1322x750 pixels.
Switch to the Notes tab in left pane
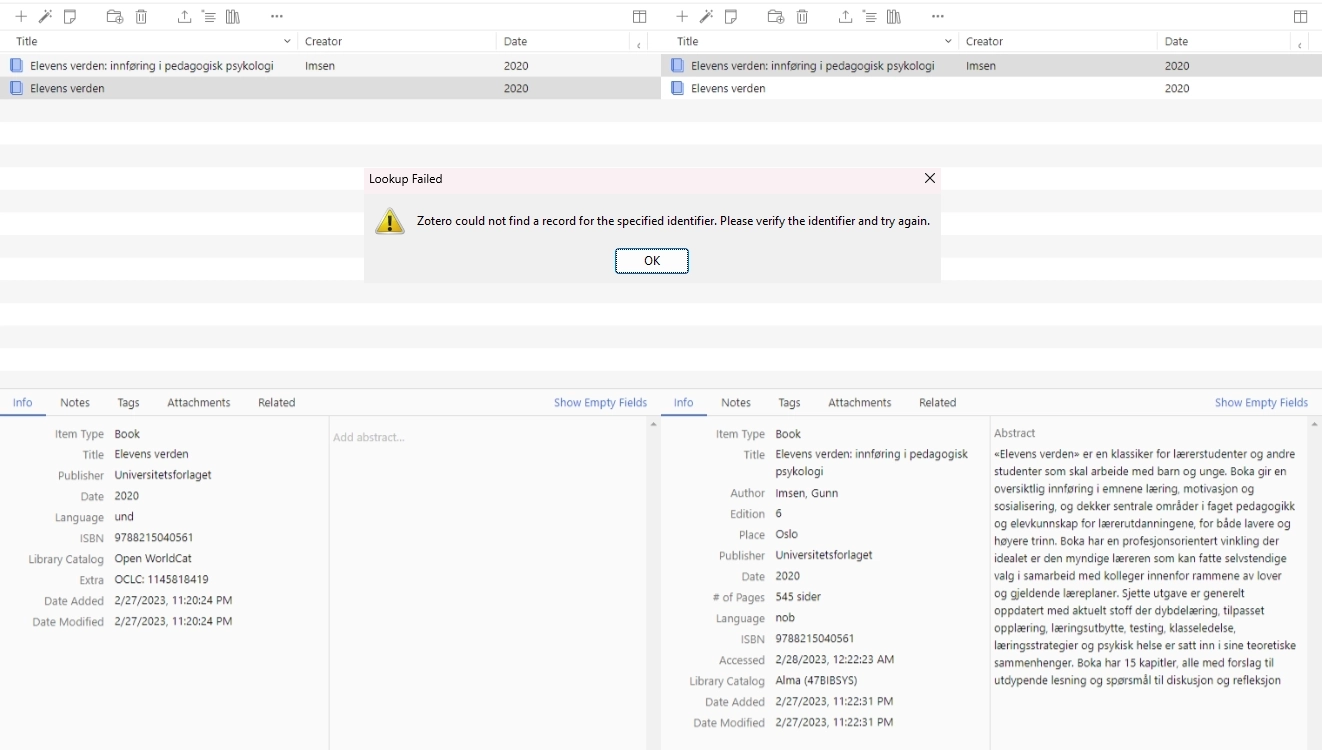click(75, 403)
